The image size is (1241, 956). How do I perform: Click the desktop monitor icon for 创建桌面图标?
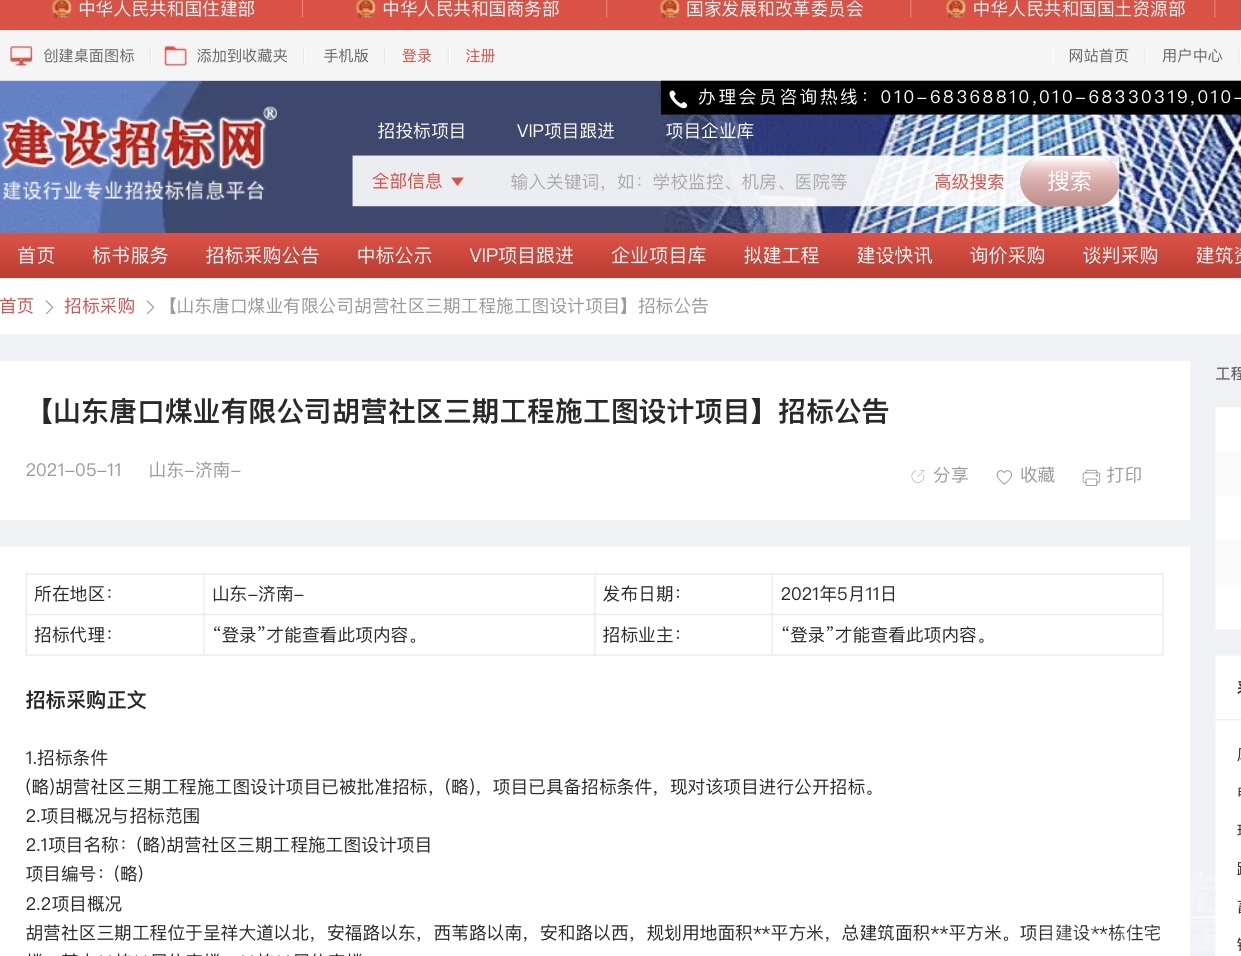(21, 56)
